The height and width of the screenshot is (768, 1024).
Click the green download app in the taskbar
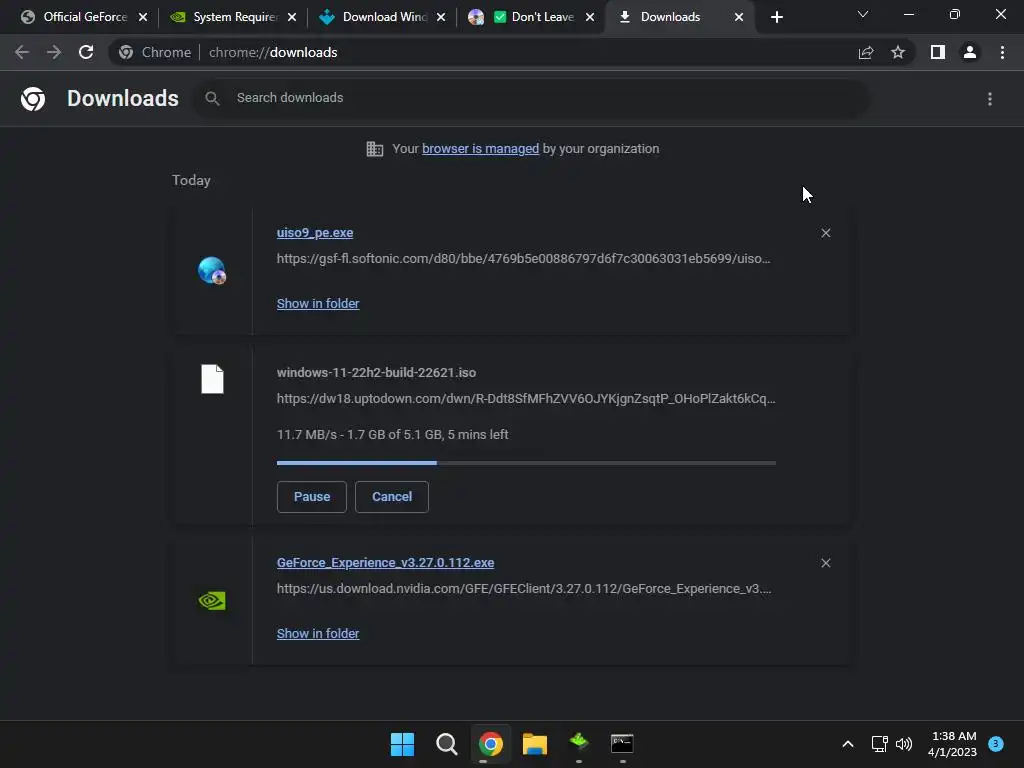pos(579,743)
